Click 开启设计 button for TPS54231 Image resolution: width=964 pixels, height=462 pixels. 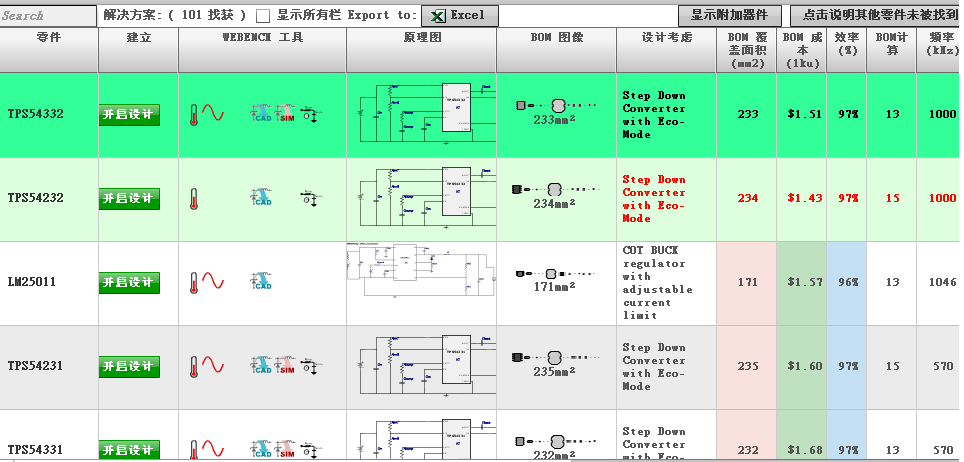coord(129,367)
